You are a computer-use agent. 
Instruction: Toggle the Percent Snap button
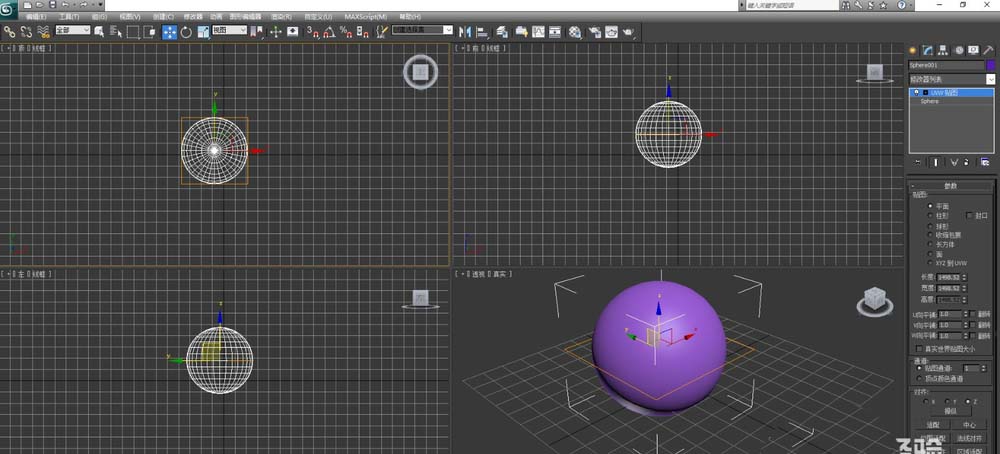pyautogui.click(x=346, y=31)
